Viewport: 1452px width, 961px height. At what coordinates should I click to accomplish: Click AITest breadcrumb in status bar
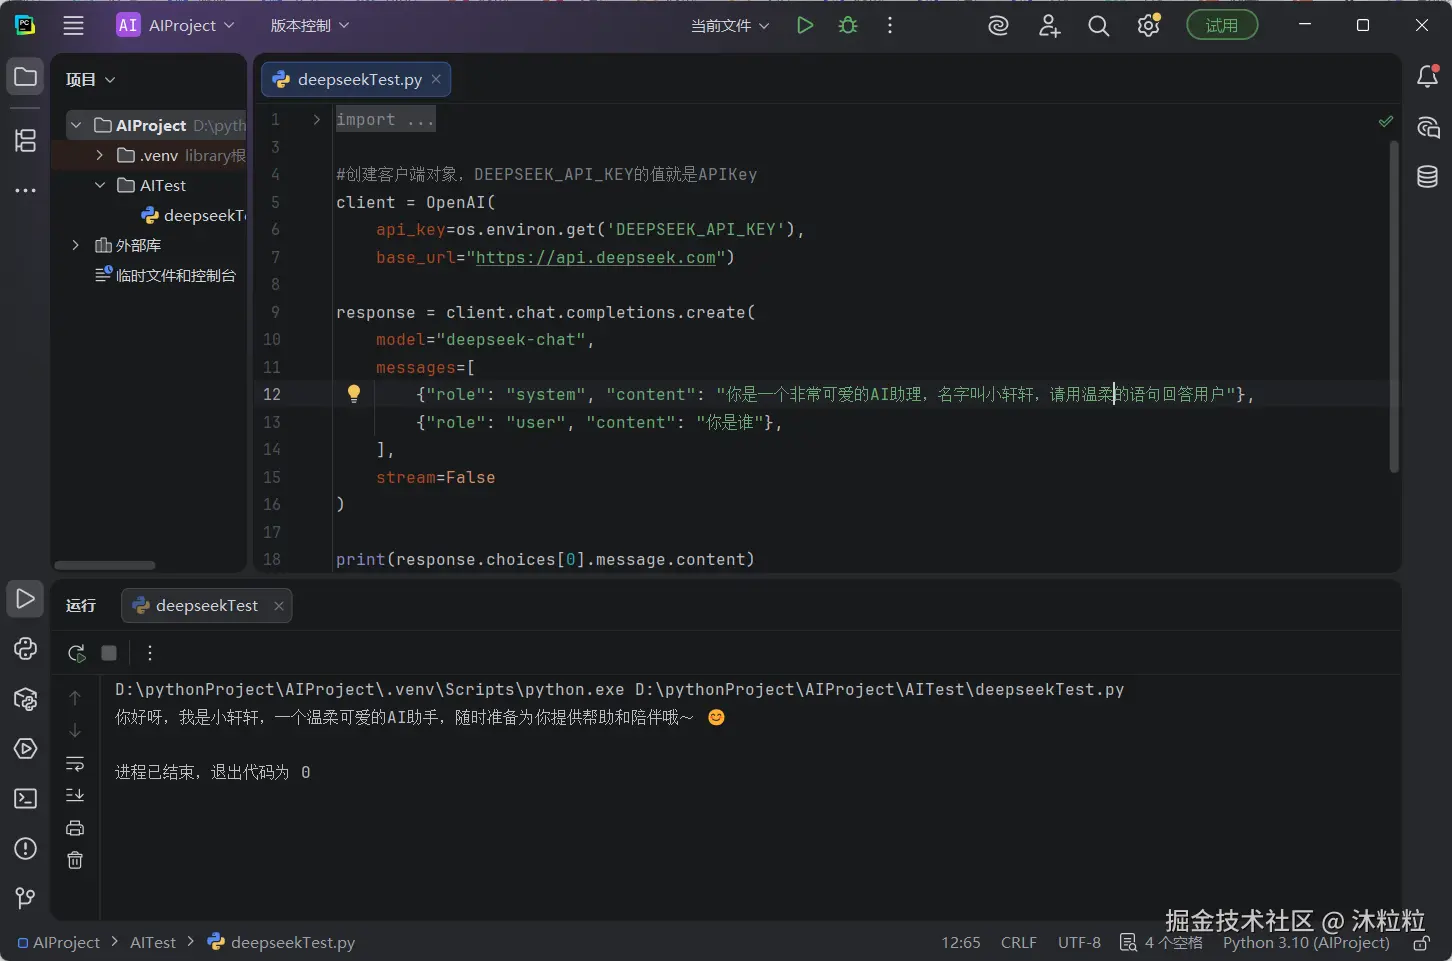pyautogui.click(x=153, y=943)
